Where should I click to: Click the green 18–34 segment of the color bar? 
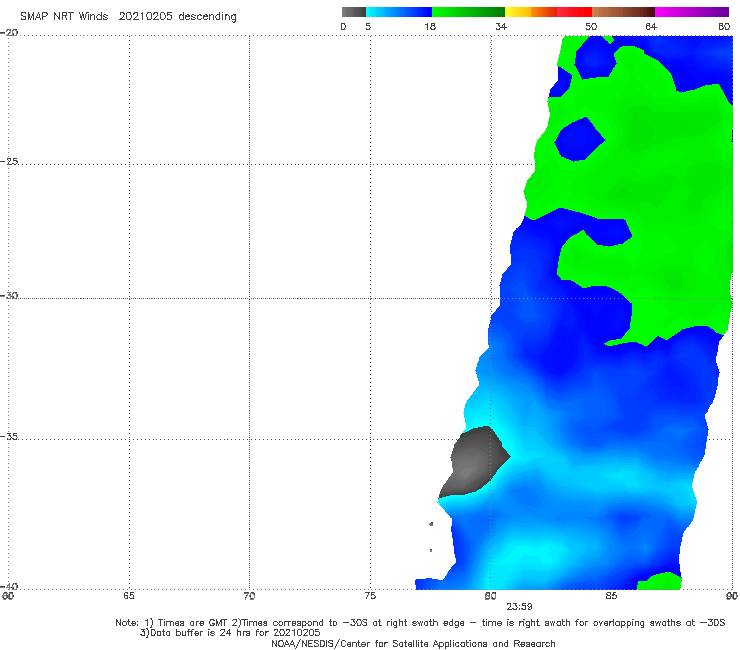pyautogui.click(x=469, y=12)
